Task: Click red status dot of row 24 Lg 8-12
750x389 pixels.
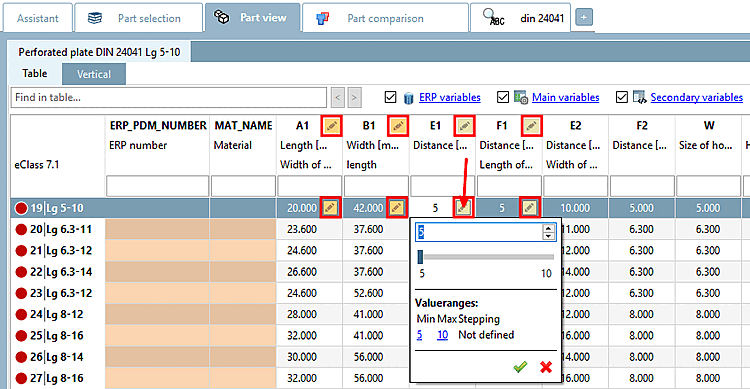Action: [x=21, y=314]
